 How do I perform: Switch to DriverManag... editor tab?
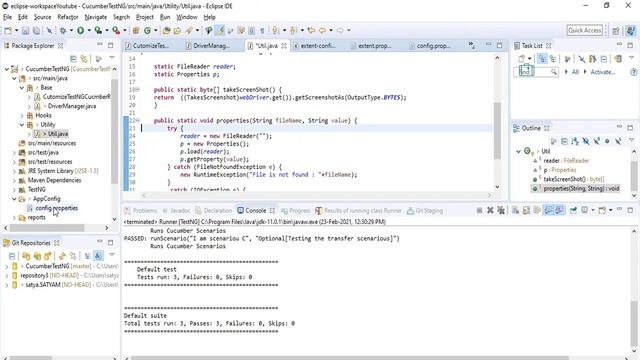click(x=211, y=46)
